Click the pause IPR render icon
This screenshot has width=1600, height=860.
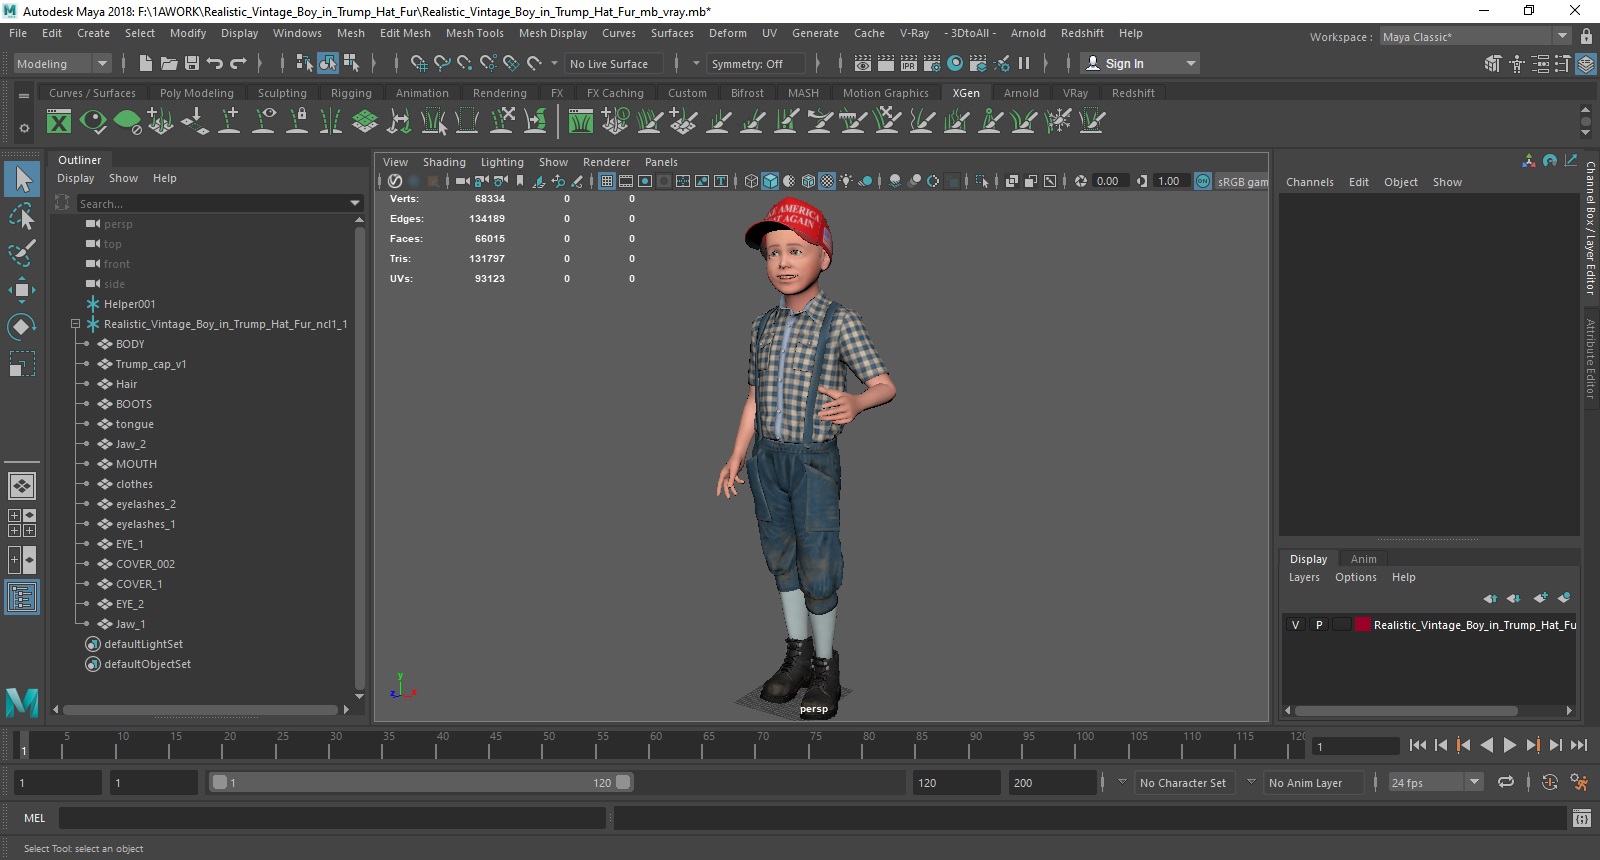click(x=1024, y=63)
